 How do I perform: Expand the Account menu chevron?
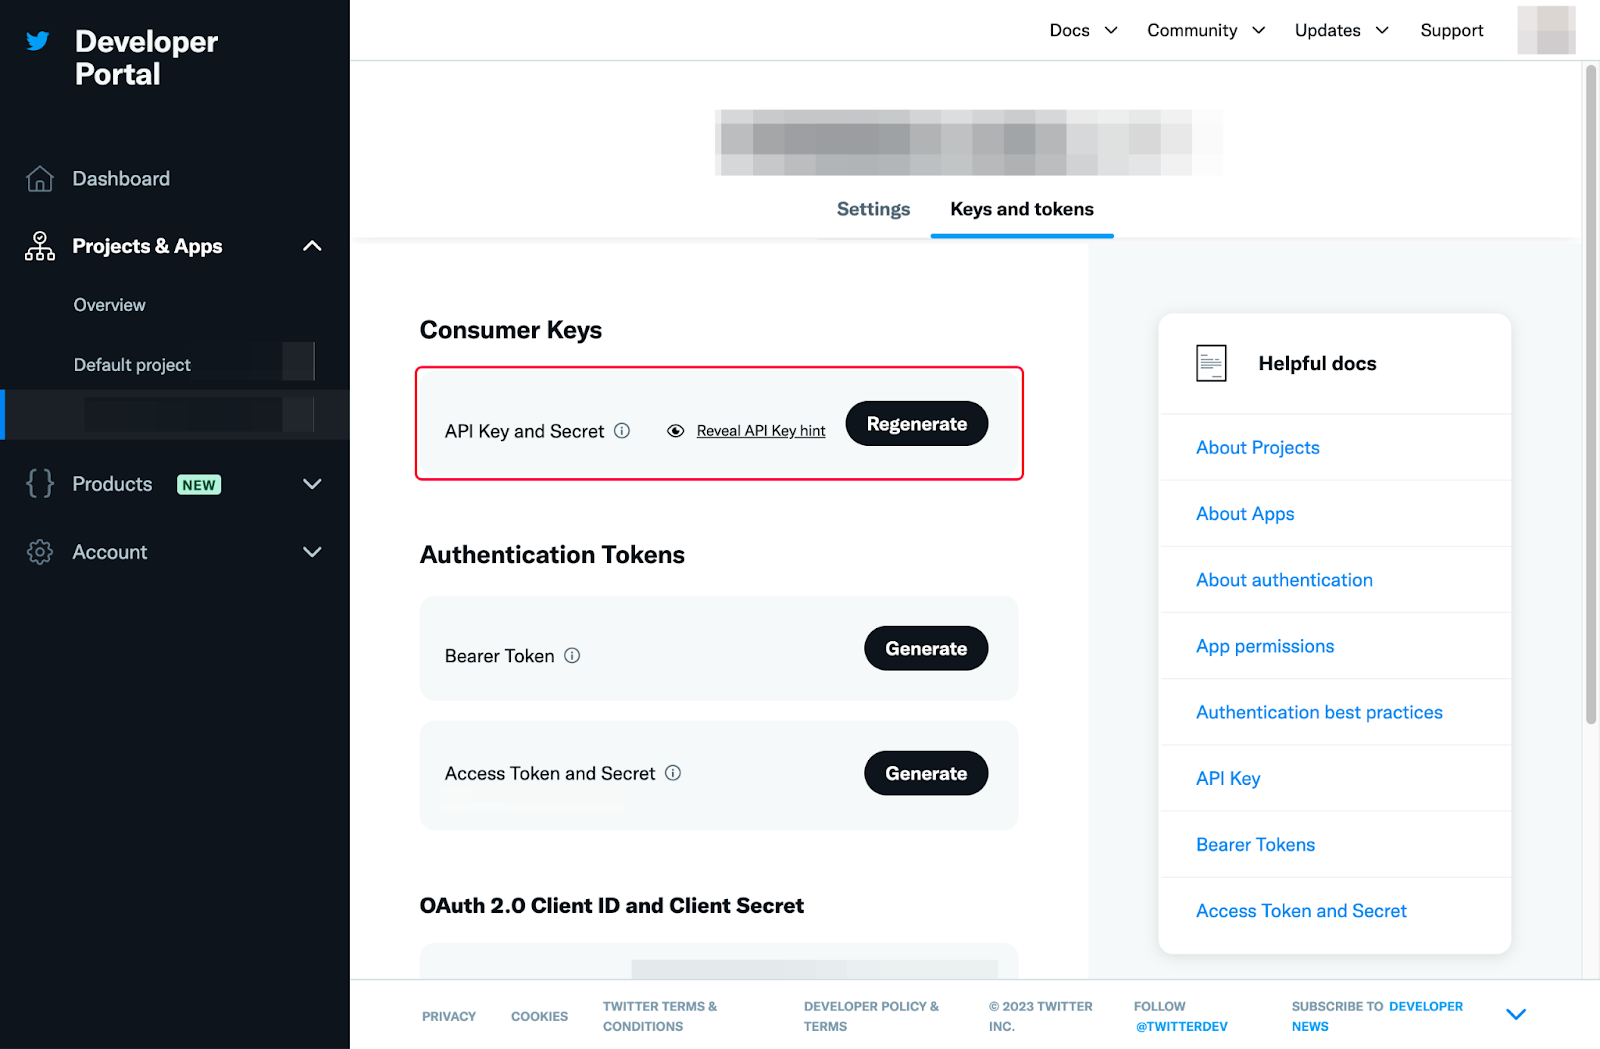click(x=312, y=552)
